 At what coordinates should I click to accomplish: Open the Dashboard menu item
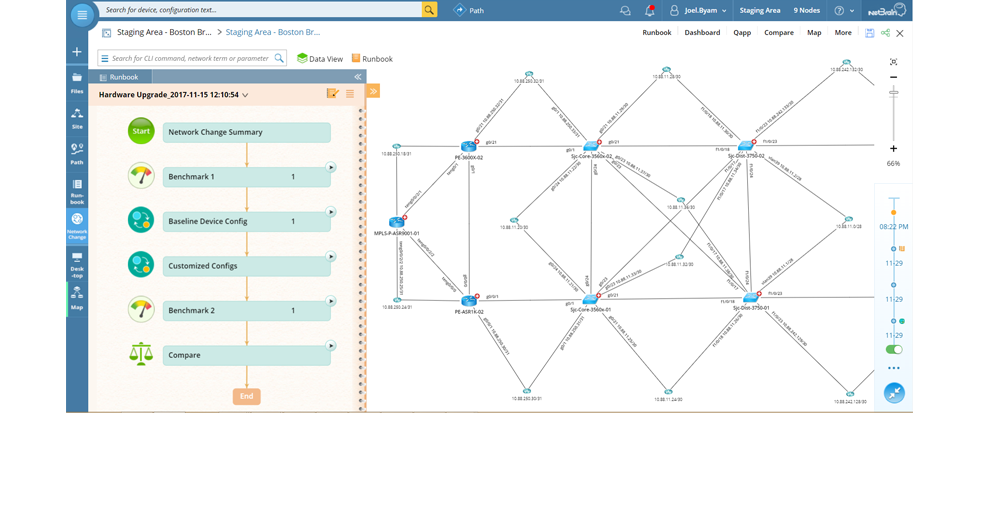tap(702, 33)
